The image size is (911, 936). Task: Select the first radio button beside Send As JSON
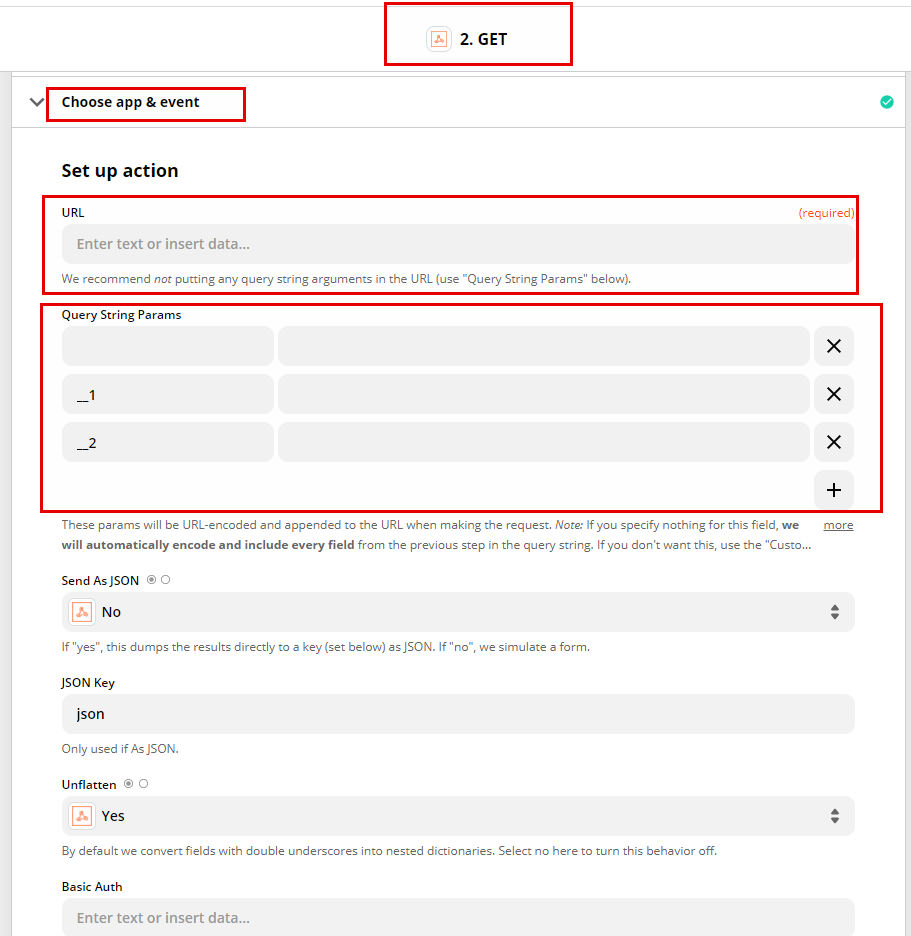click(x=152, y=580)
